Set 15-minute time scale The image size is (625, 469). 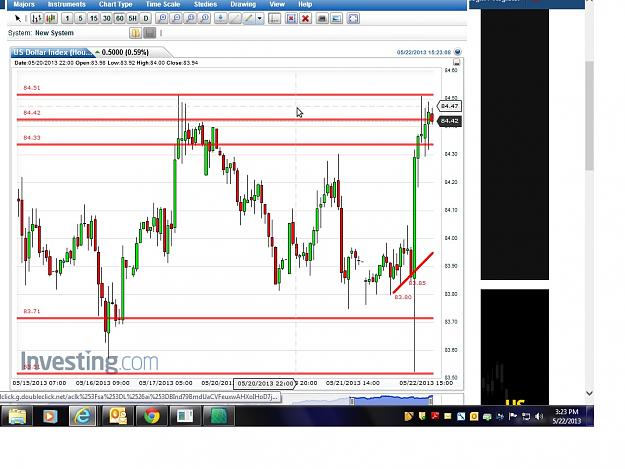pyautogui.click(x=94, y=18)
